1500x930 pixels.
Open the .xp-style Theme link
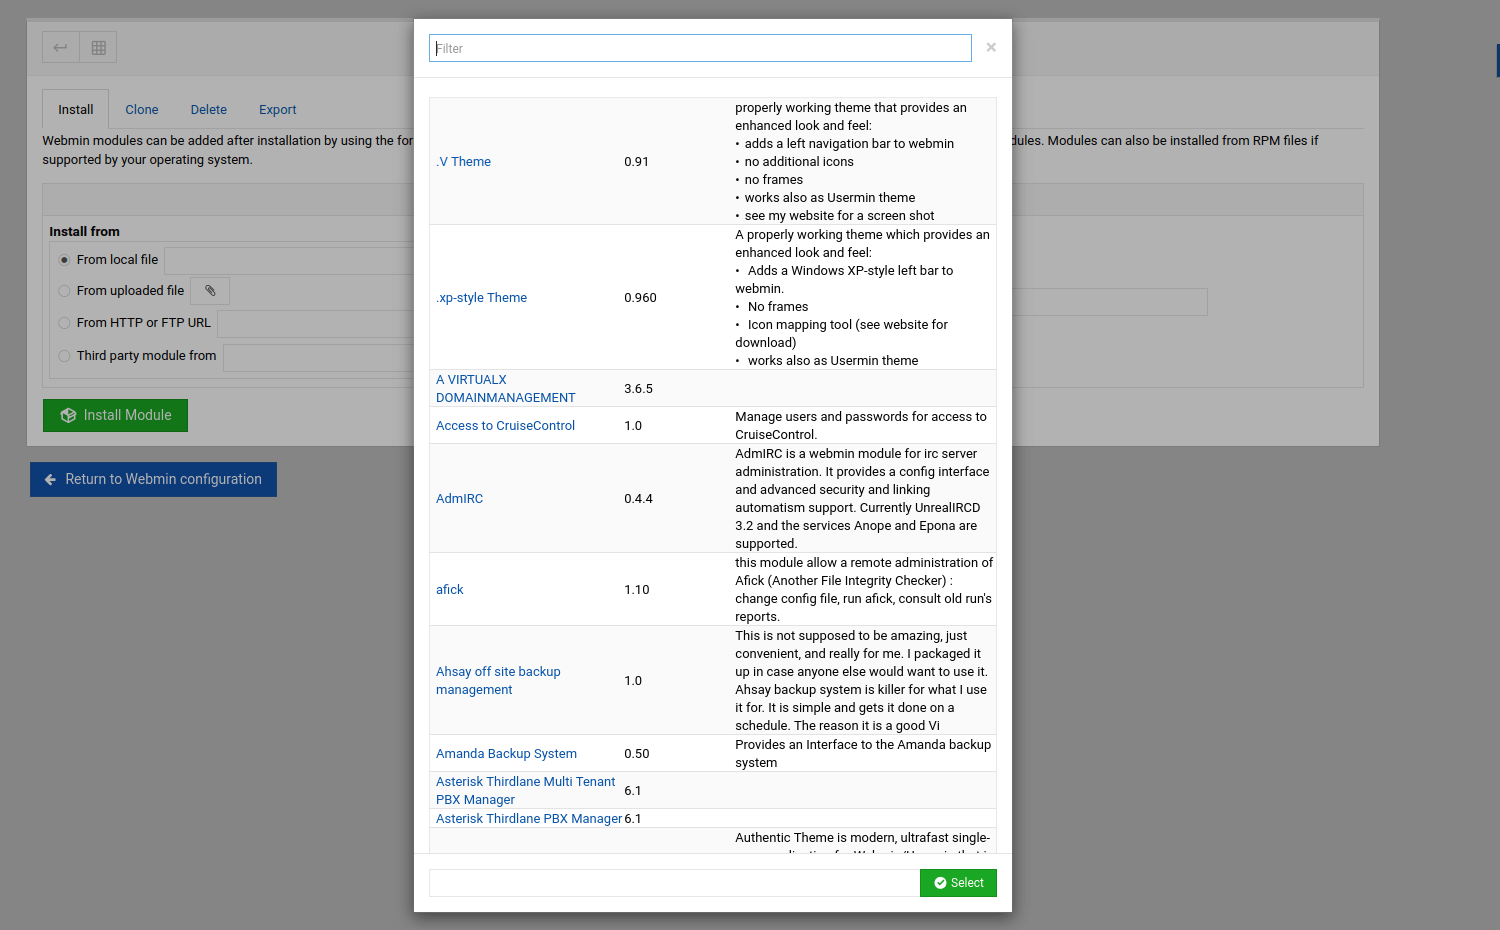pyautogui.click(x=482, y=298)
